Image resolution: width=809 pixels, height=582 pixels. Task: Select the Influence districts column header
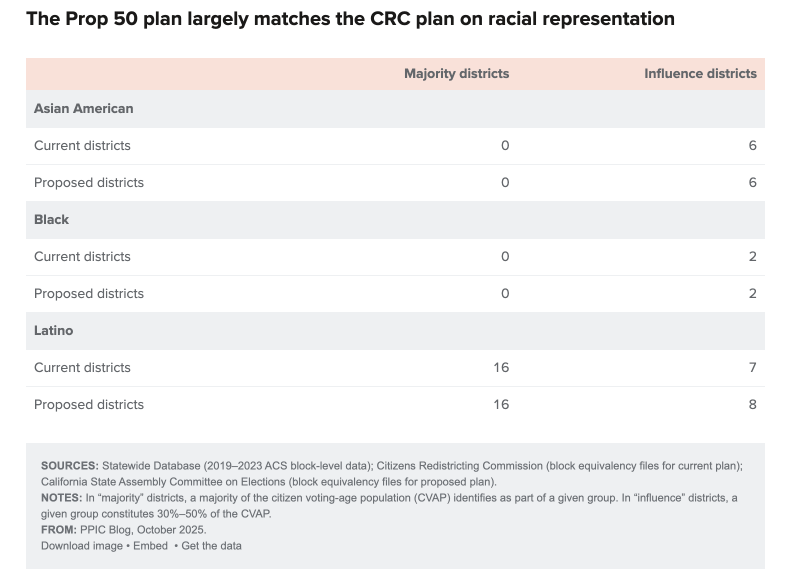coord(700,73)
